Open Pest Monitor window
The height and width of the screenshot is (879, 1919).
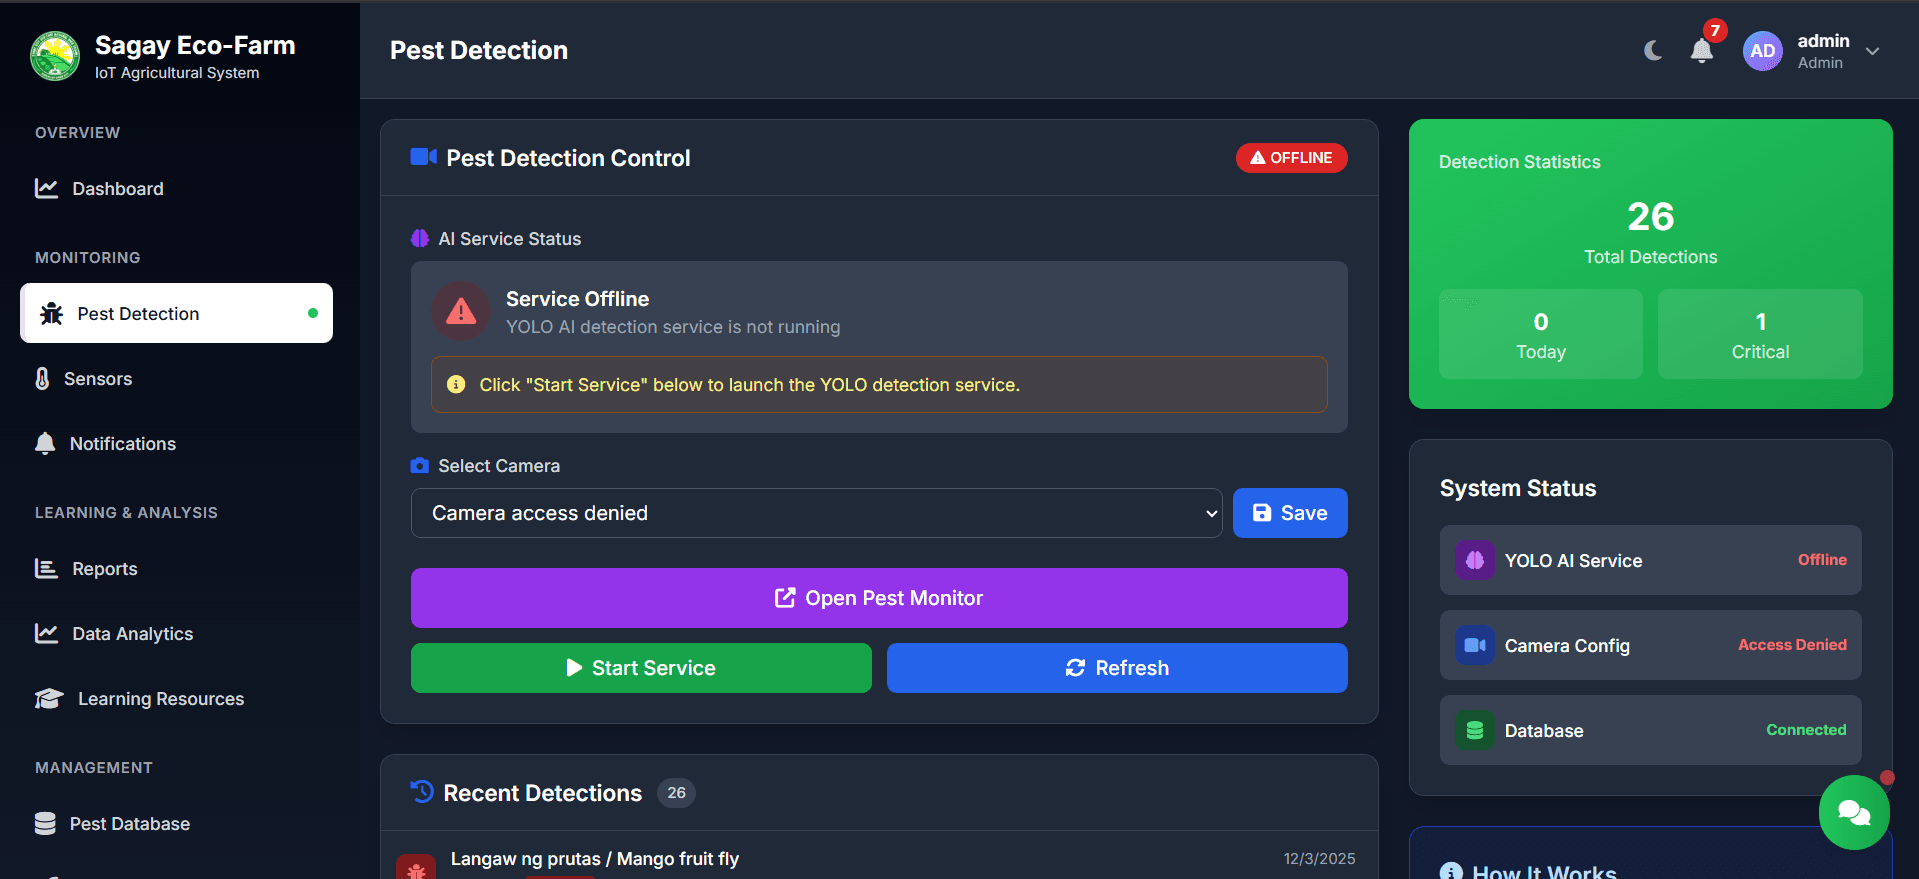click(x=879, y=598)
